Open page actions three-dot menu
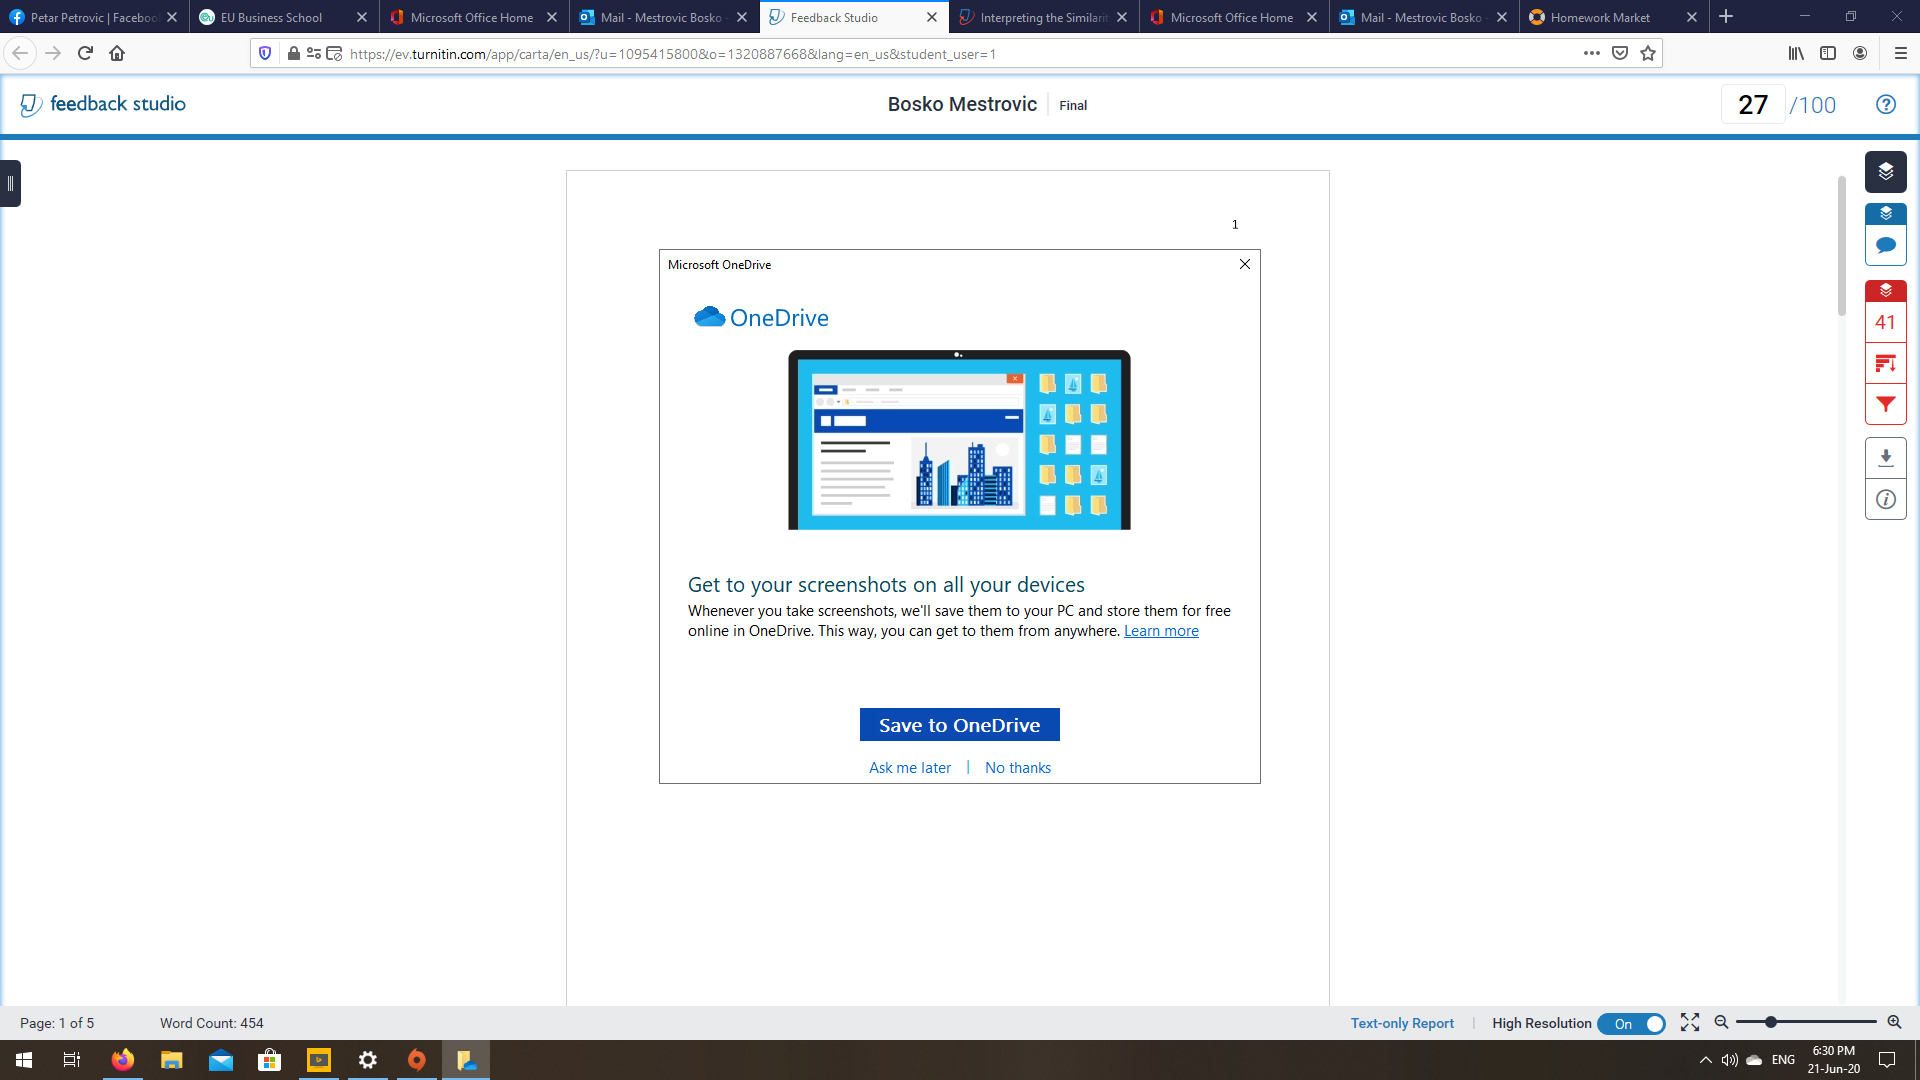Image resolution: width=1920 pixels, height=1080 pixels. (1592, 53)
